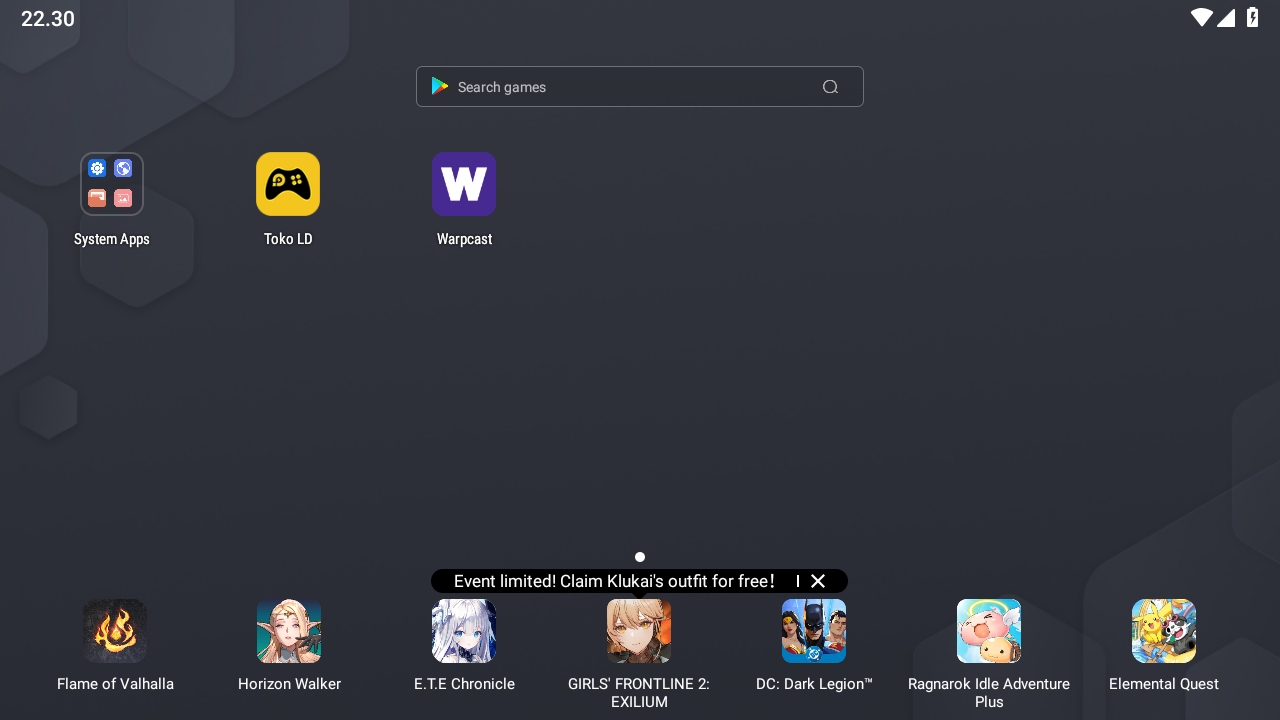Viewport: 1280px width, 720px height.
Task: Click the "Horizon Walker" label
Action: click(x=289, y=684)
